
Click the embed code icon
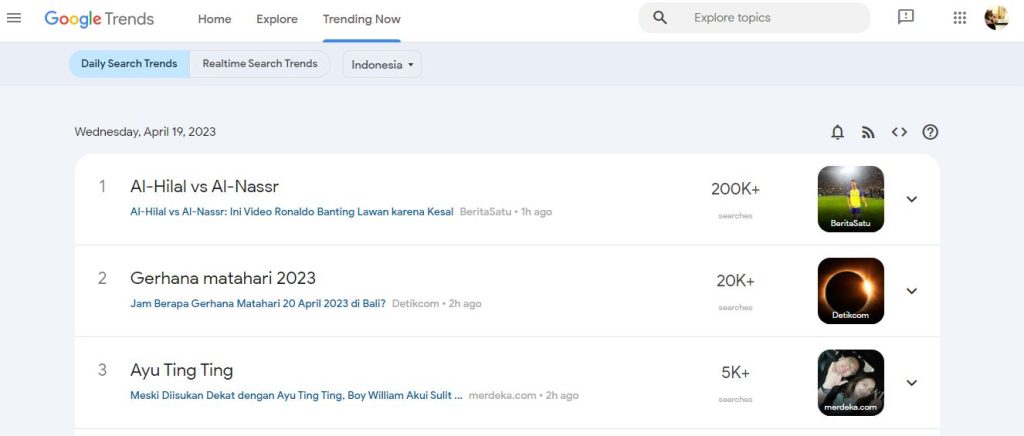[x=899, y=132]
